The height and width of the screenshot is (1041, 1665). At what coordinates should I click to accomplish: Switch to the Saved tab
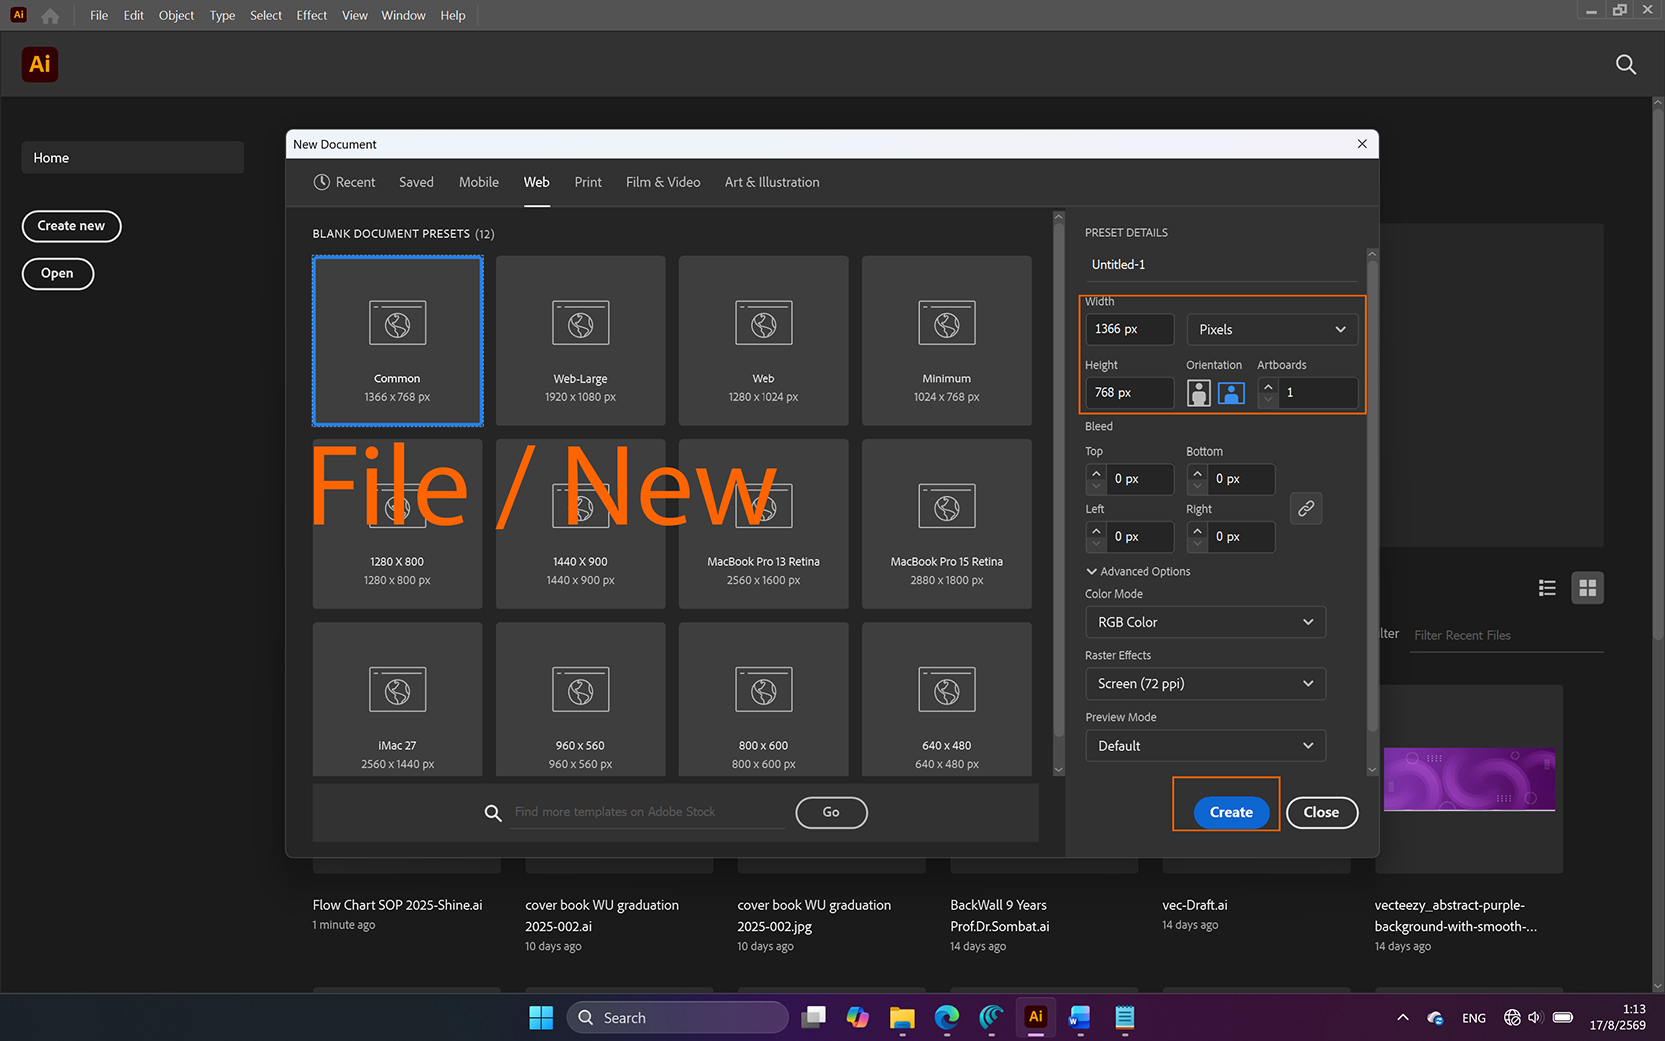click(416, 182)
